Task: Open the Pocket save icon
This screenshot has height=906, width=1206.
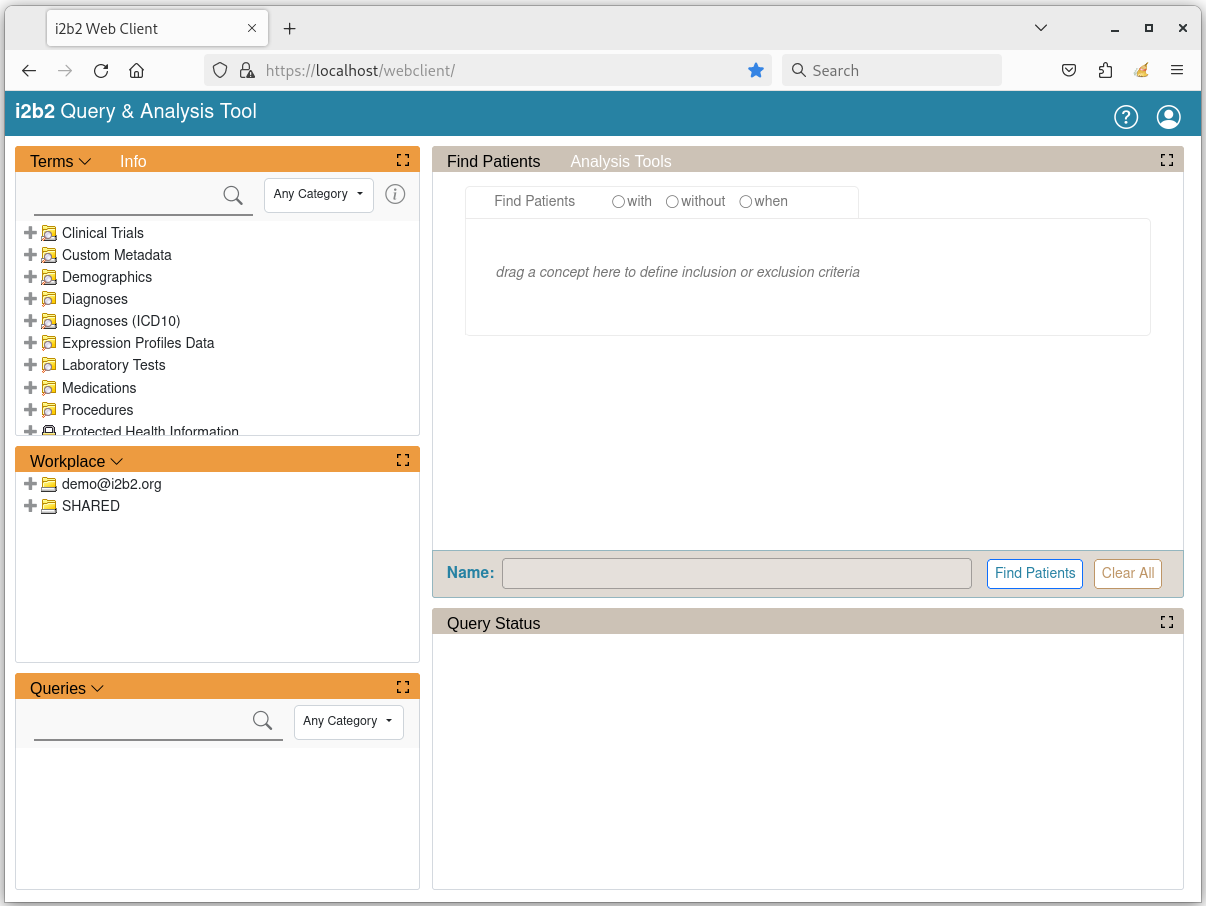Action: pyautogui.click(x=1069, y=70)
